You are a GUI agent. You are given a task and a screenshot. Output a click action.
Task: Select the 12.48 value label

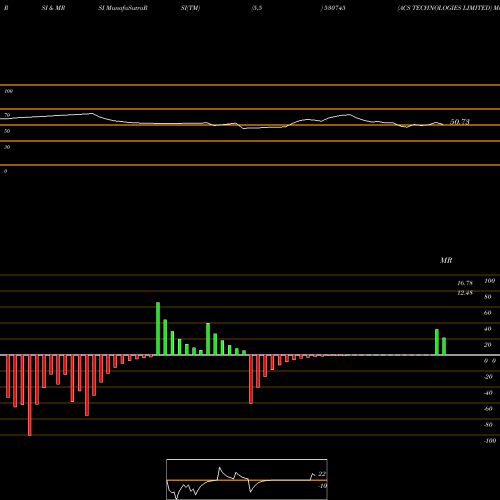(x=465, y=293)
